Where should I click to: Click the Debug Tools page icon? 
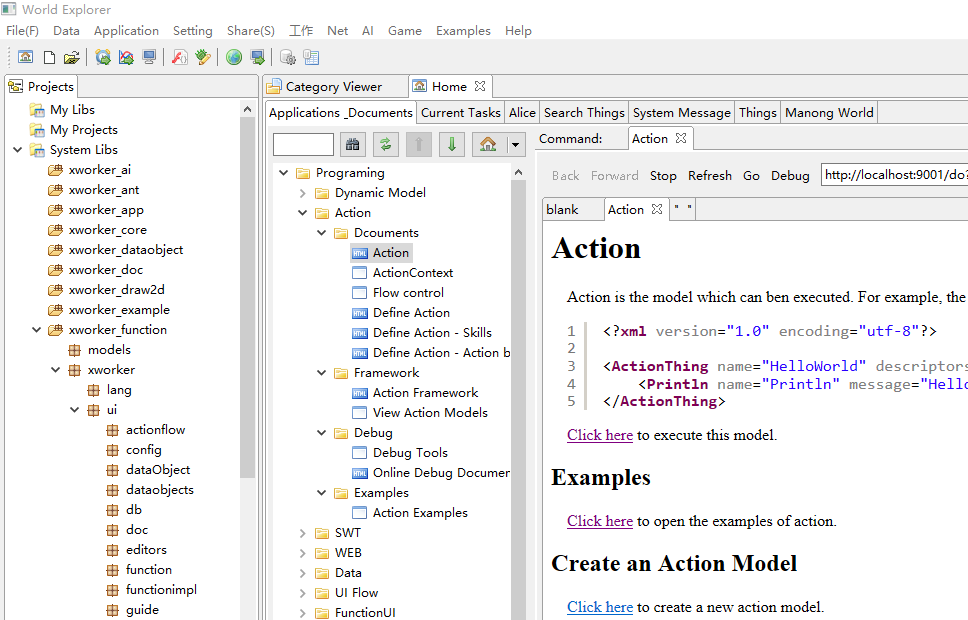click(x=359, y=453)
